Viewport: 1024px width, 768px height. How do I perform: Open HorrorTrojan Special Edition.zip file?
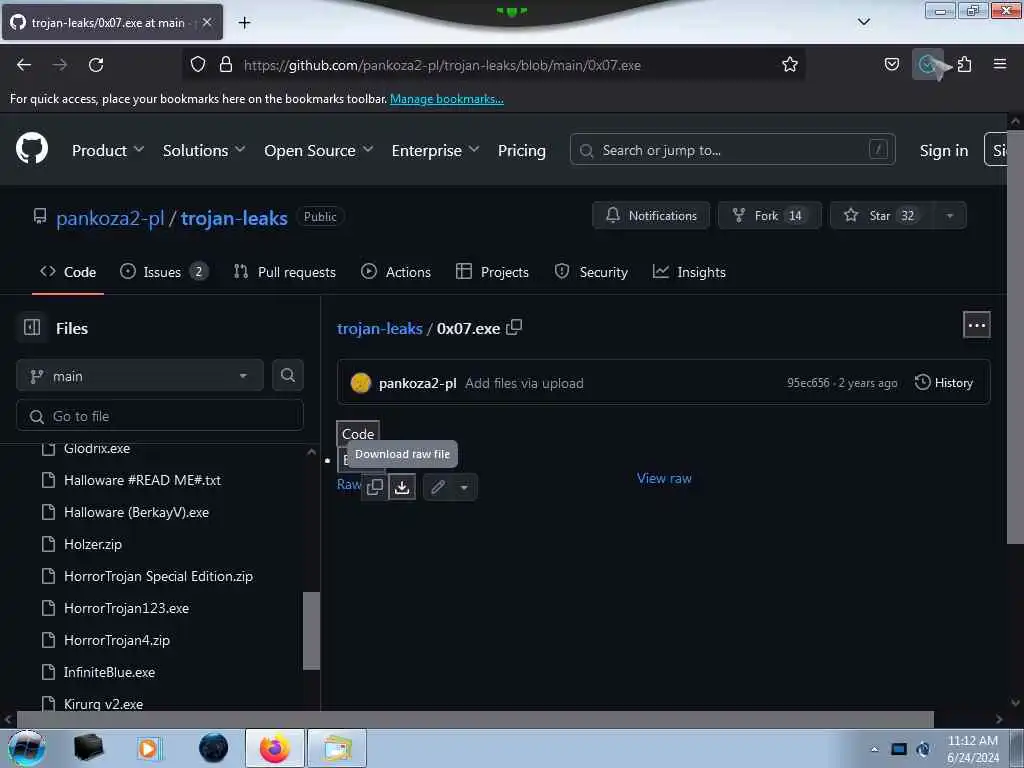pyautogui.click(x=158, y=576)
